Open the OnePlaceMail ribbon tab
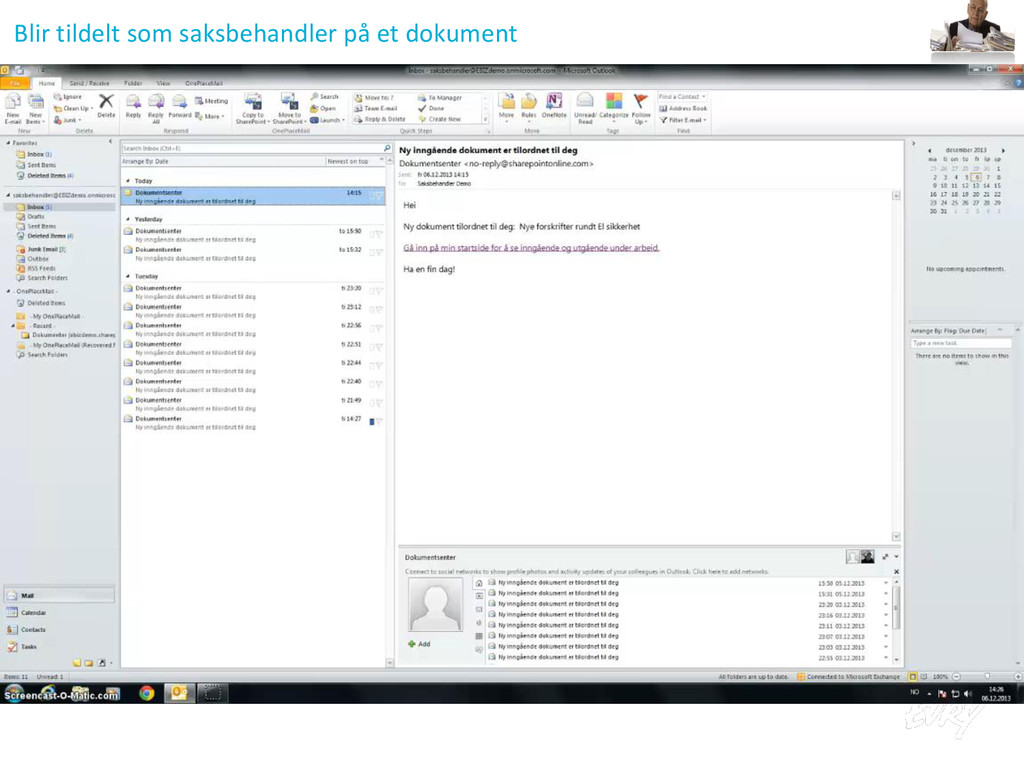The height and width of the screenshot is (768, 1024). pyautogui.click(x=204, y=84)
